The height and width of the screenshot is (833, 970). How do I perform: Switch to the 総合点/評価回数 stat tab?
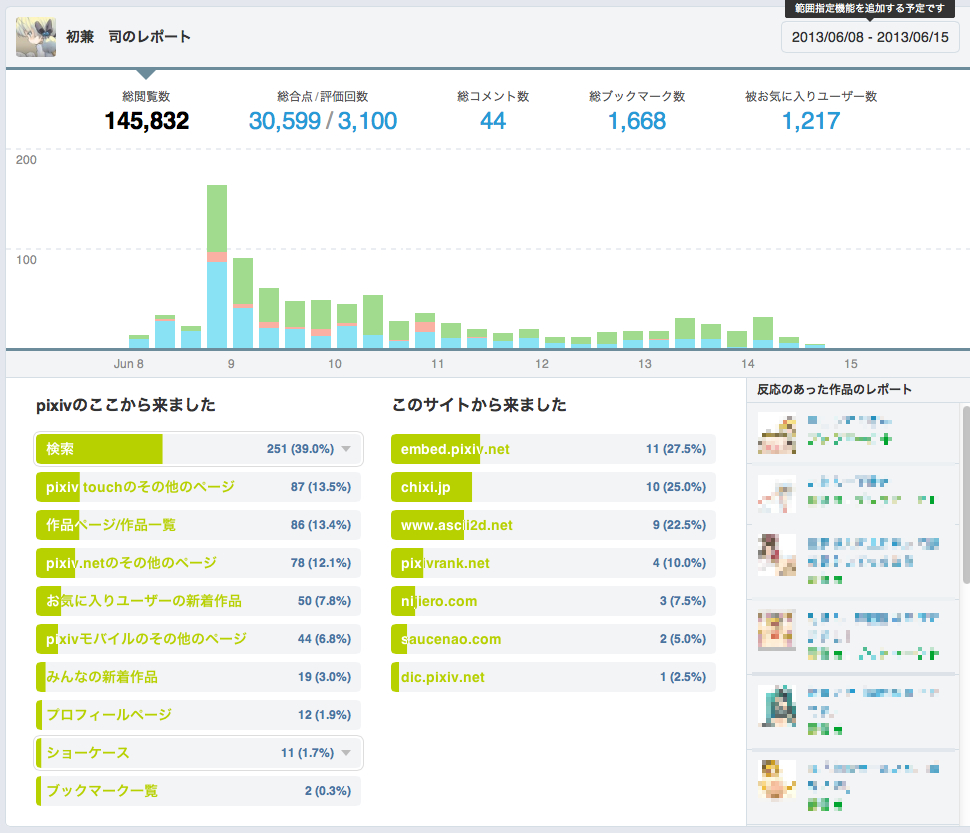click(x=322, y=111)
